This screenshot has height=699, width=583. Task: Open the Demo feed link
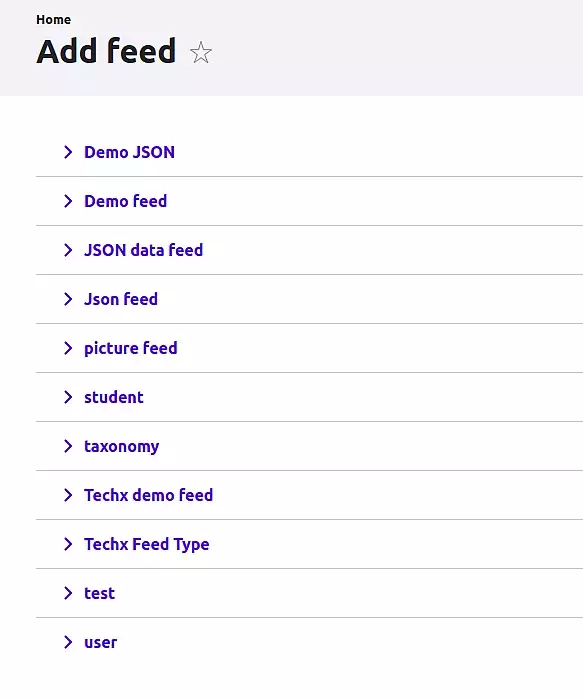pyautogui.click(x=126, y=201)
